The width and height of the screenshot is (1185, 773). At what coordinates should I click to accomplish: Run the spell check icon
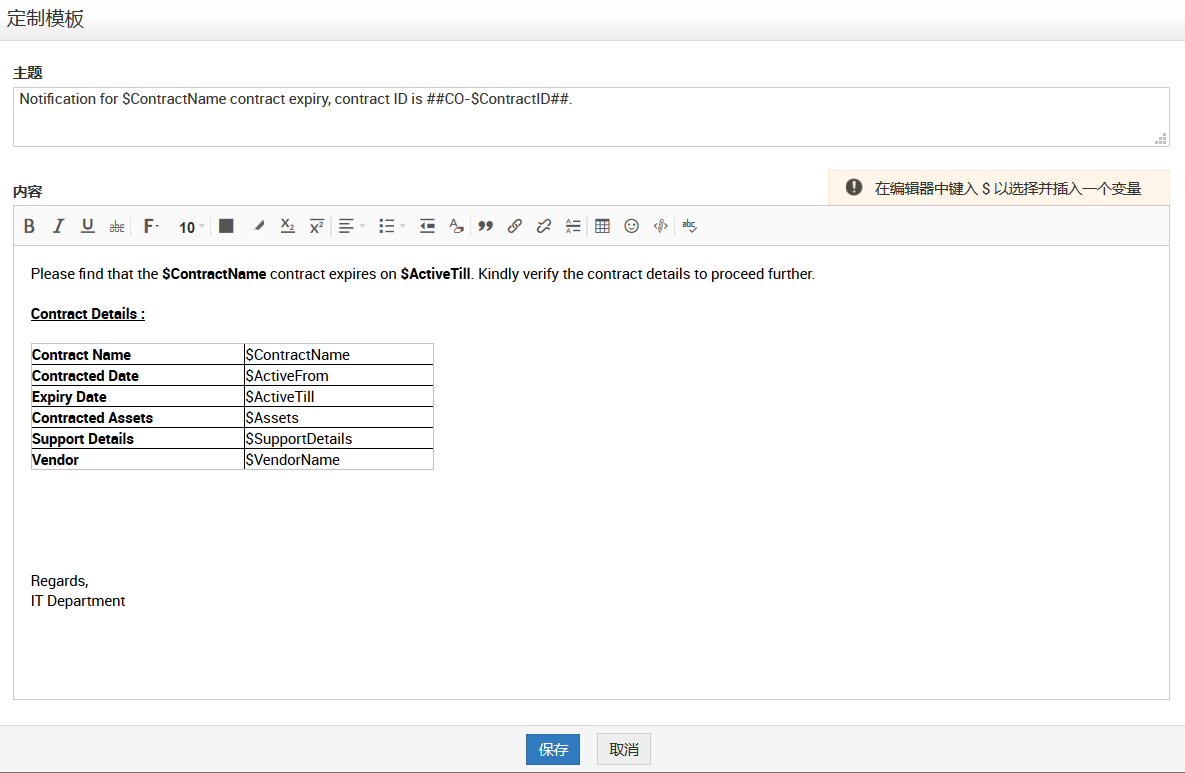pyautogui.click(x=689, y=226)
